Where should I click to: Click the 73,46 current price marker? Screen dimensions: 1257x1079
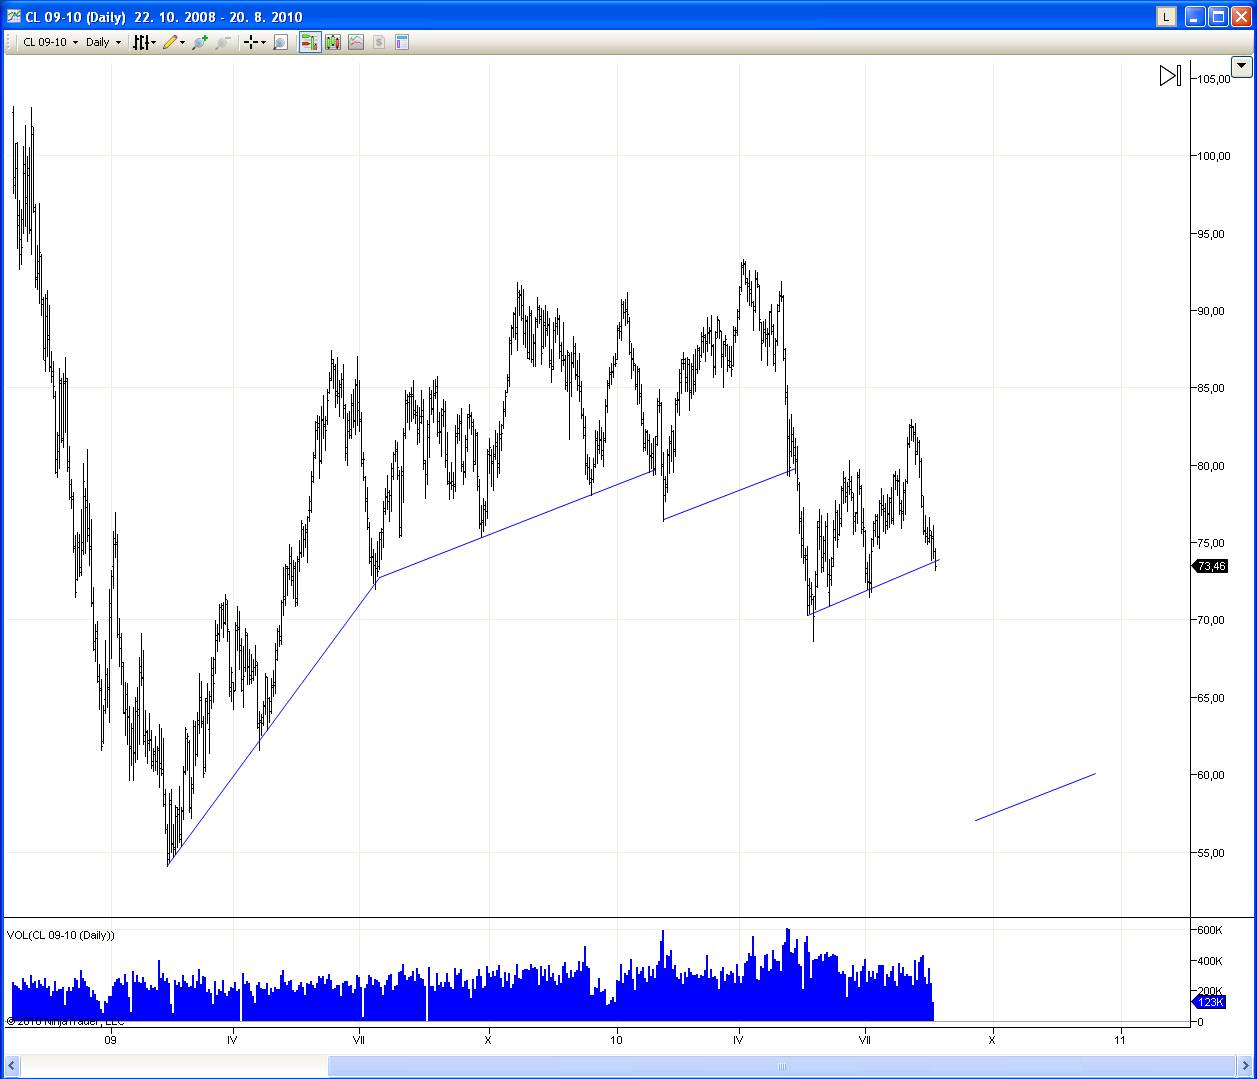1210,566
